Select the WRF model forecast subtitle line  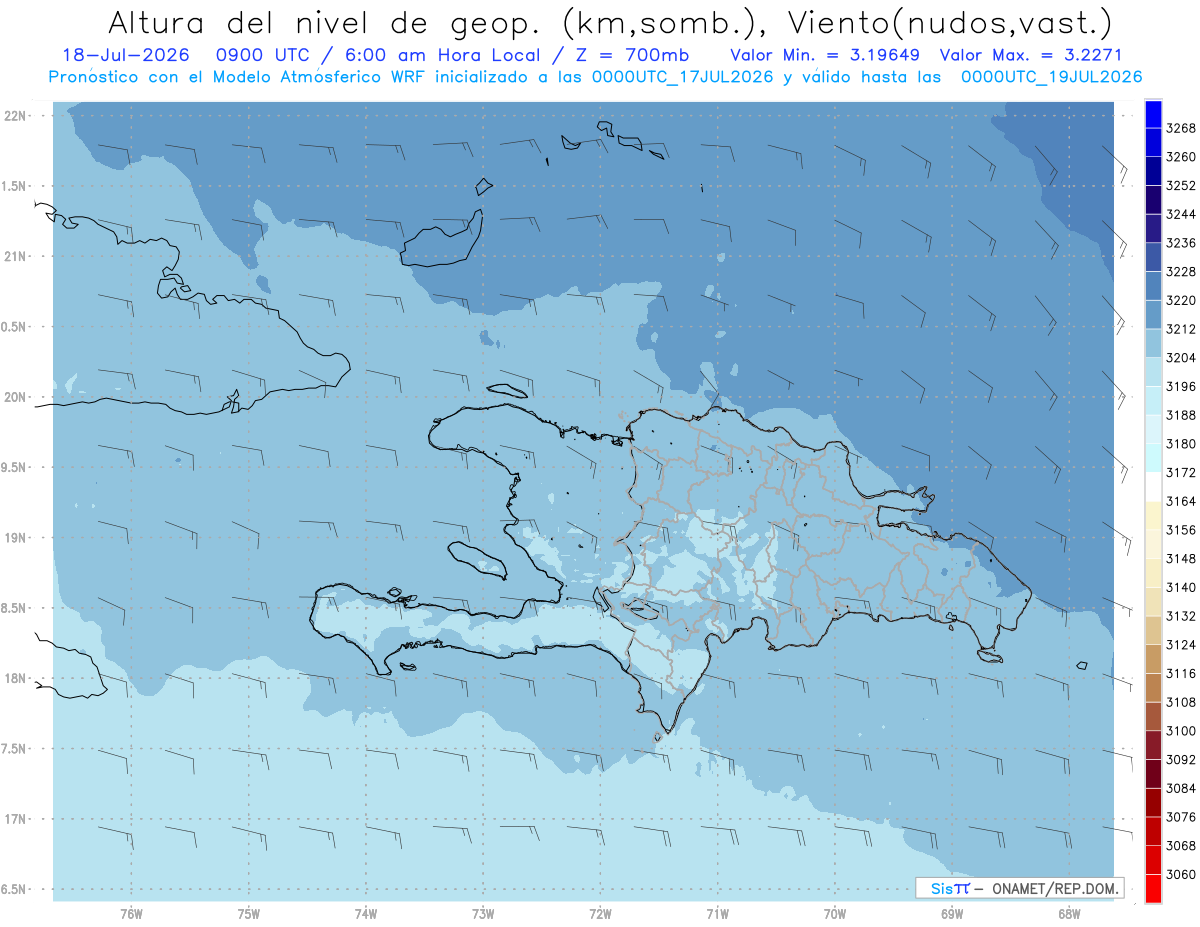tap(595, 77)
